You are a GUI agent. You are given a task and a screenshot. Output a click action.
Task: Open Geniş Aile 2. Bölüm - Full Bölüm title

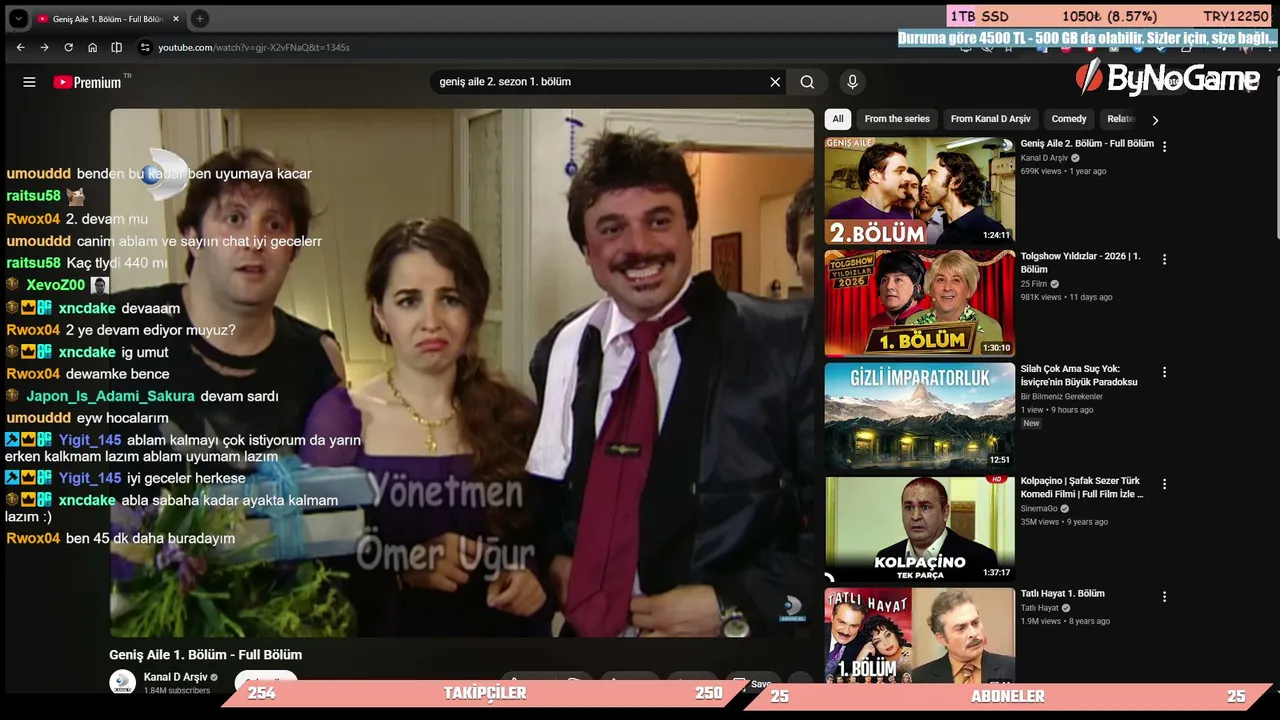[x=1087, y=144]
